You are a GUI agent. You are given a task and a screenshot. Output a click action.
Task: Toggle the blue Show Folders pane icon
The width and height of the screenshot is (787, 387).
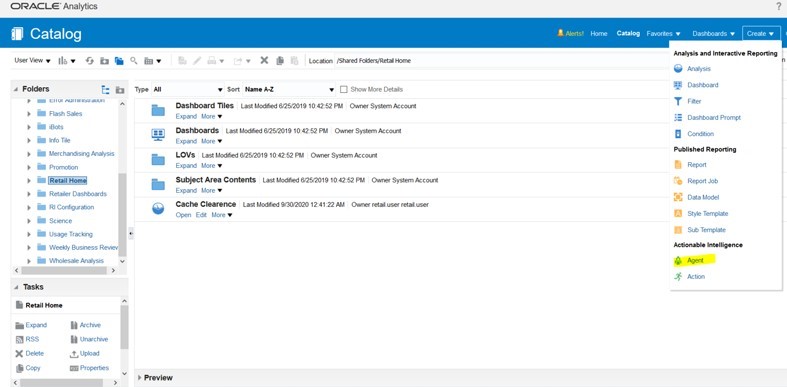click(x=119, y=61)
